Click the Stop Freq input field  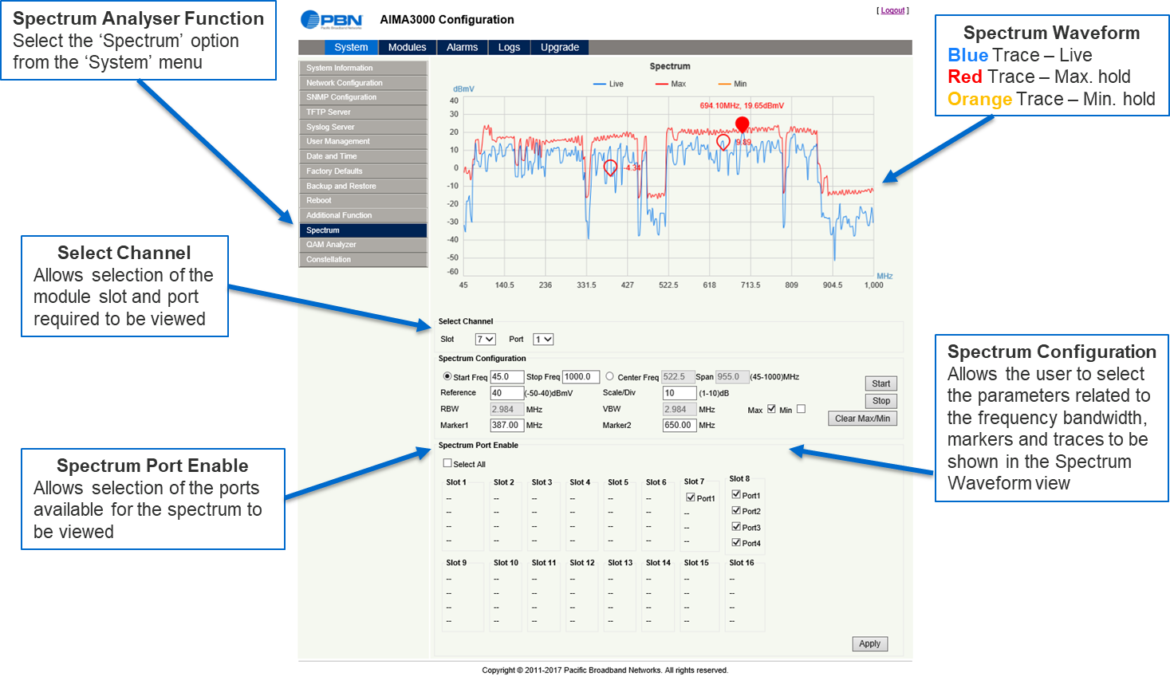[581, 377]
